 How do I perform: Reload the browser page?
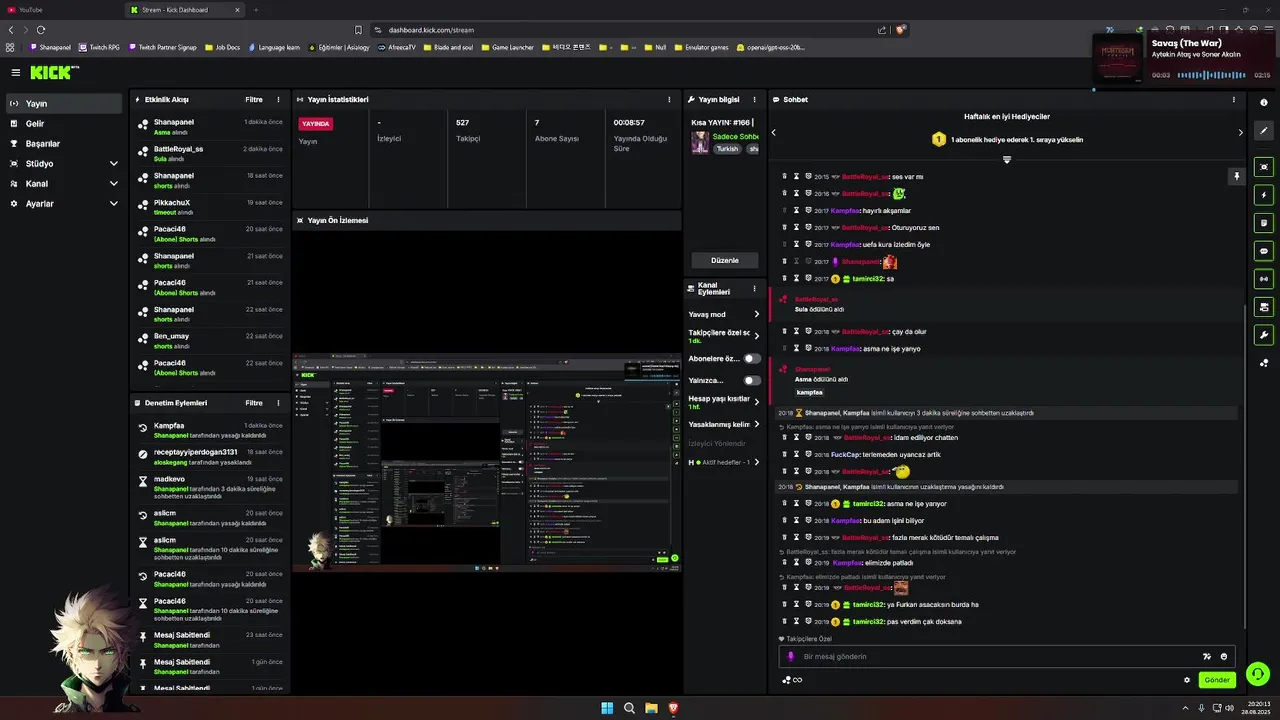point(41,30)
